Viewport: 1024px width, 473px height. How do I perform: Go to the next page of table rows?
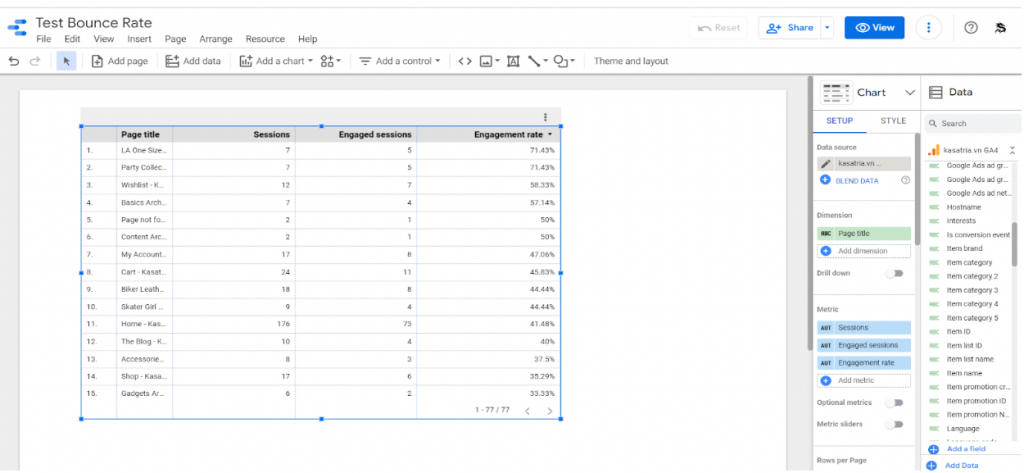tap(550, 411)
